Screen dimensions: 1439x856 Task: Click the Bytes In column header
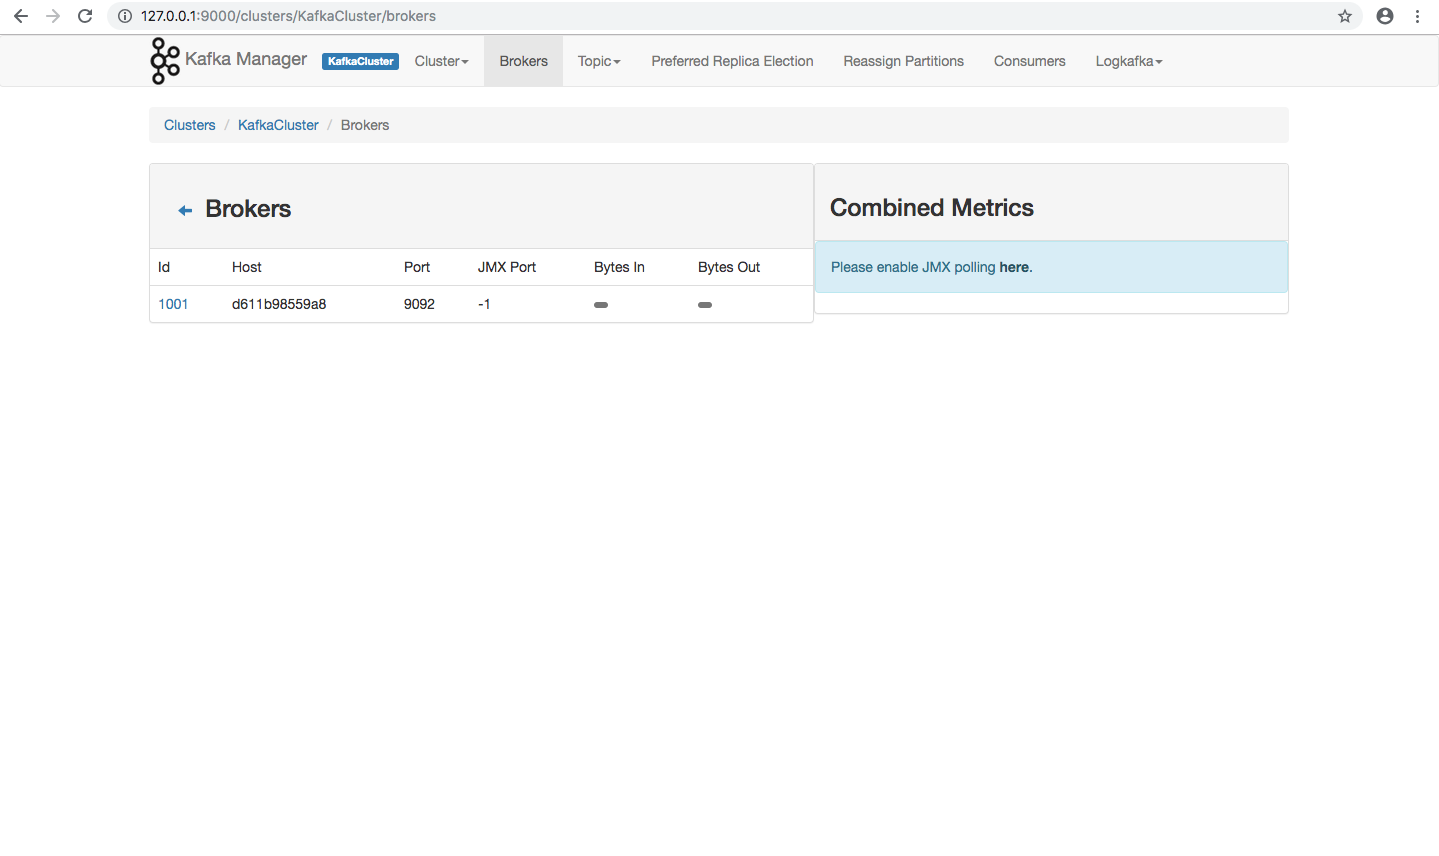(619, 267)
